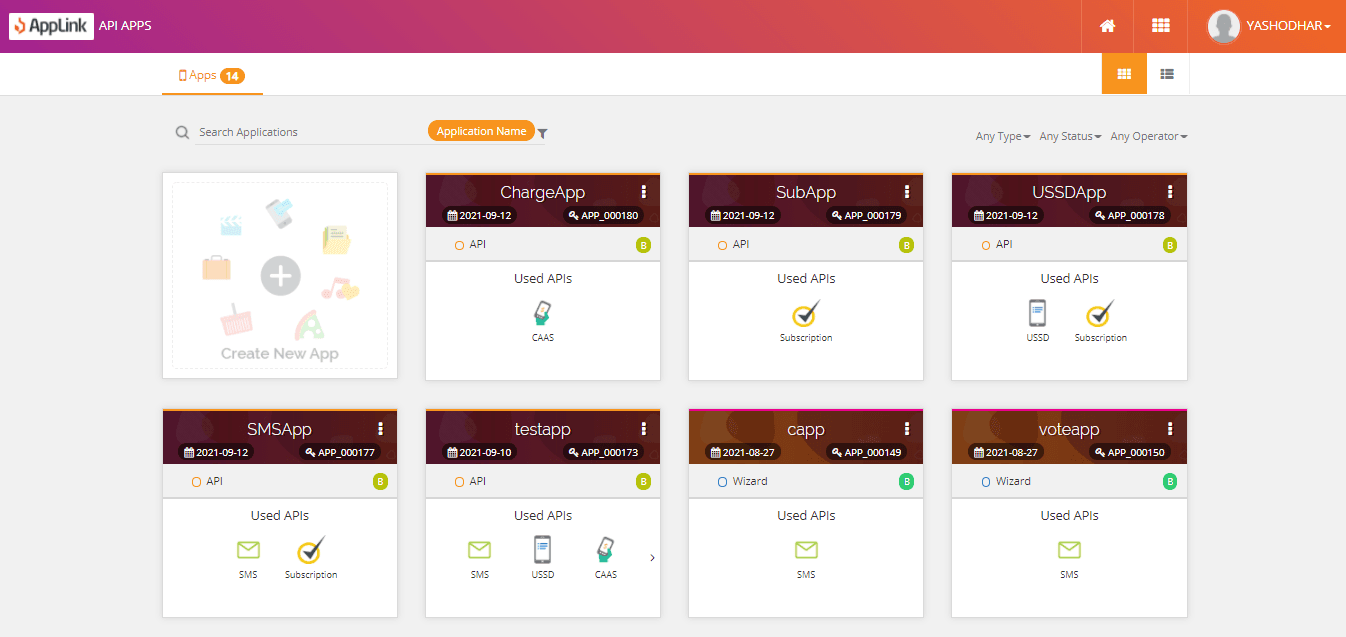Click the search magnifier icon
This screenshot has height=637, width=1346.
pos(182,132)
